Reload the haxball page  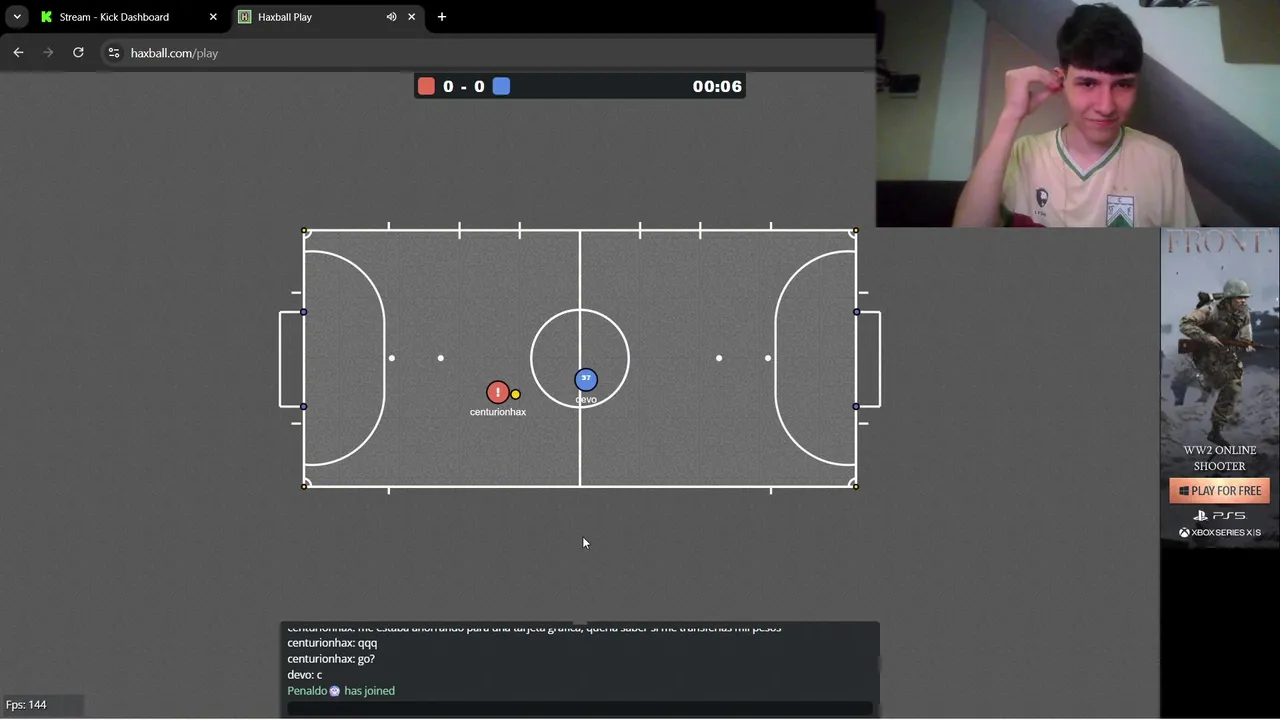[78, 53]
